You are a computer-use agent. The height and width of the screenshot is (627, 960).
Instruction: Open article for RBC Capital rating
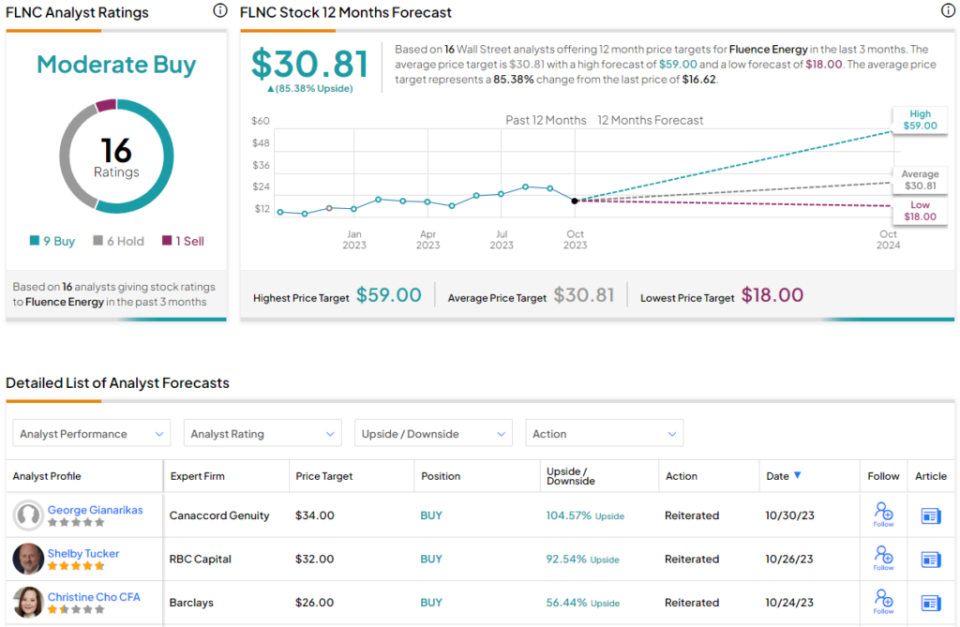(931, 559)
